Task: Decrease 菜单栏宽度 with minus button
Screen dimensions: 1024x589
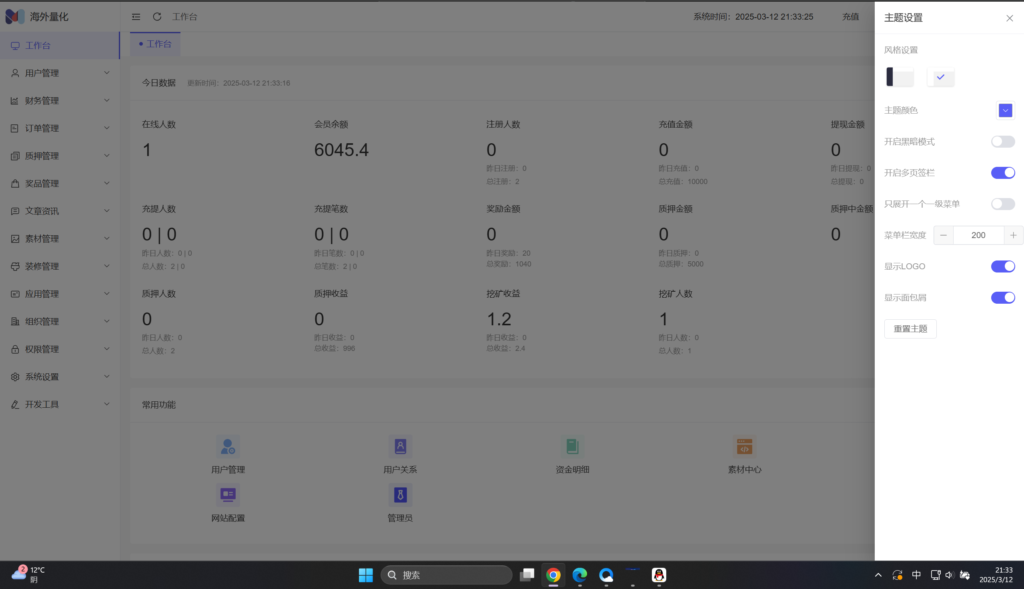Action: 943,235
